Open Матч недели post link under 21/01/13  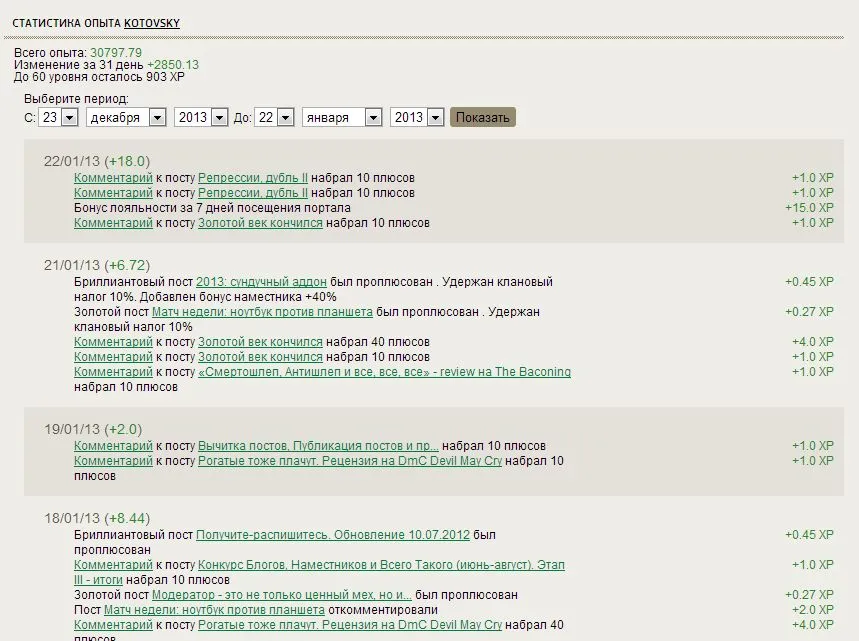[x=262, y=312]
